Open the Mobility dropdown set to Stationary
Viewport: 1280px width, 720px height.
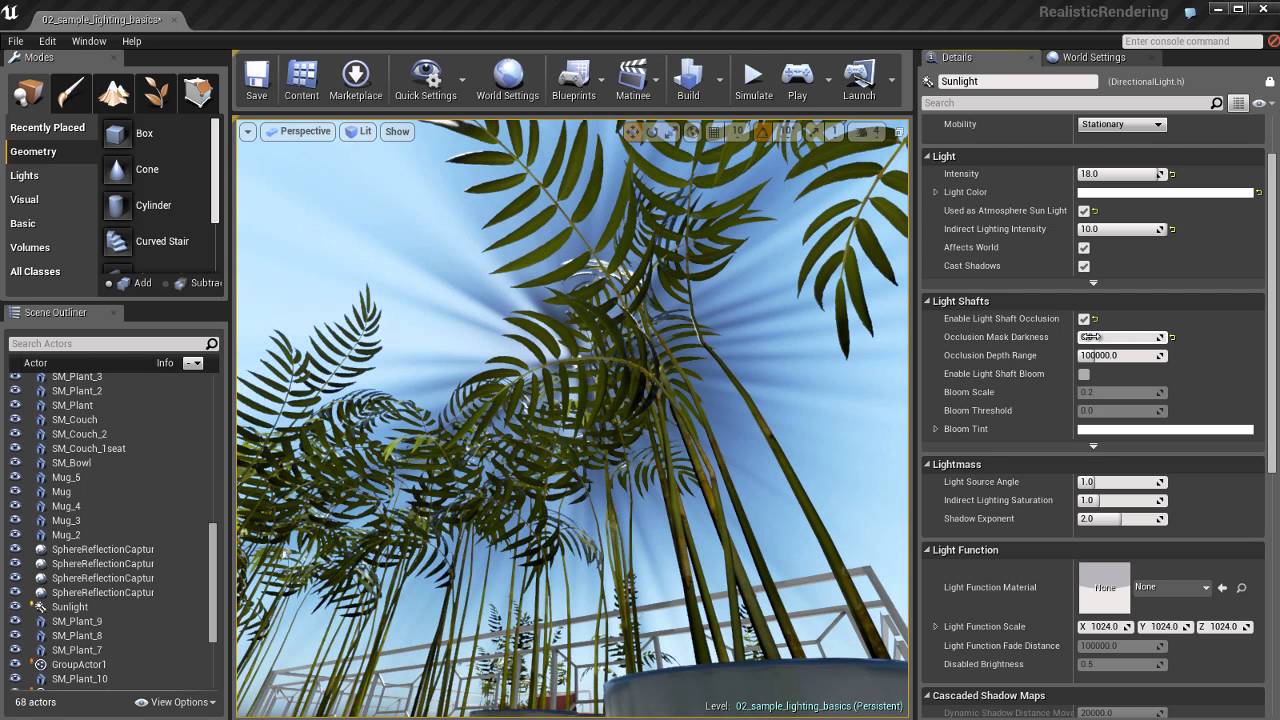1122,125
